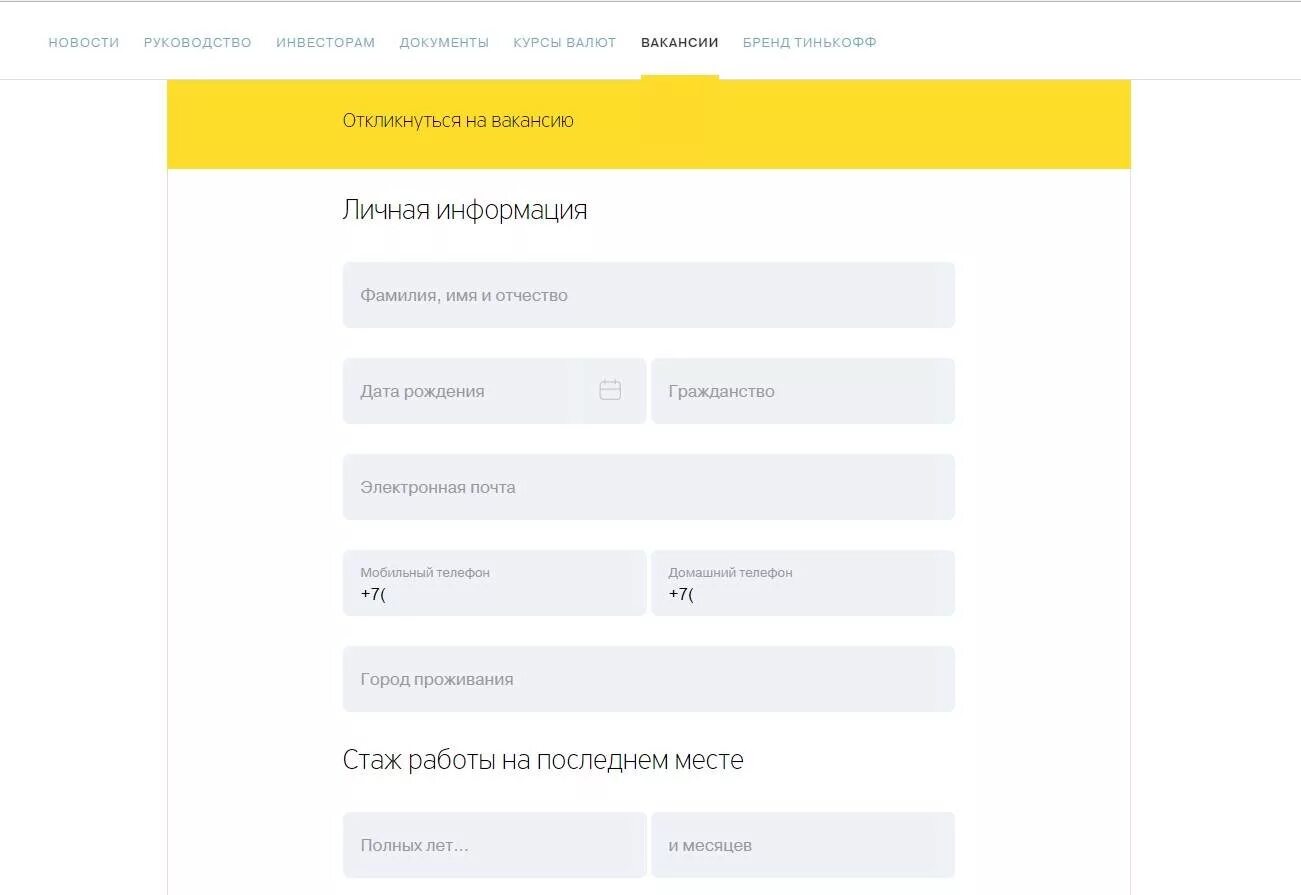Navigate to РУКОВОДСТВО page
This screenshot has width=1301, height=895.
(x=197, y=42)
